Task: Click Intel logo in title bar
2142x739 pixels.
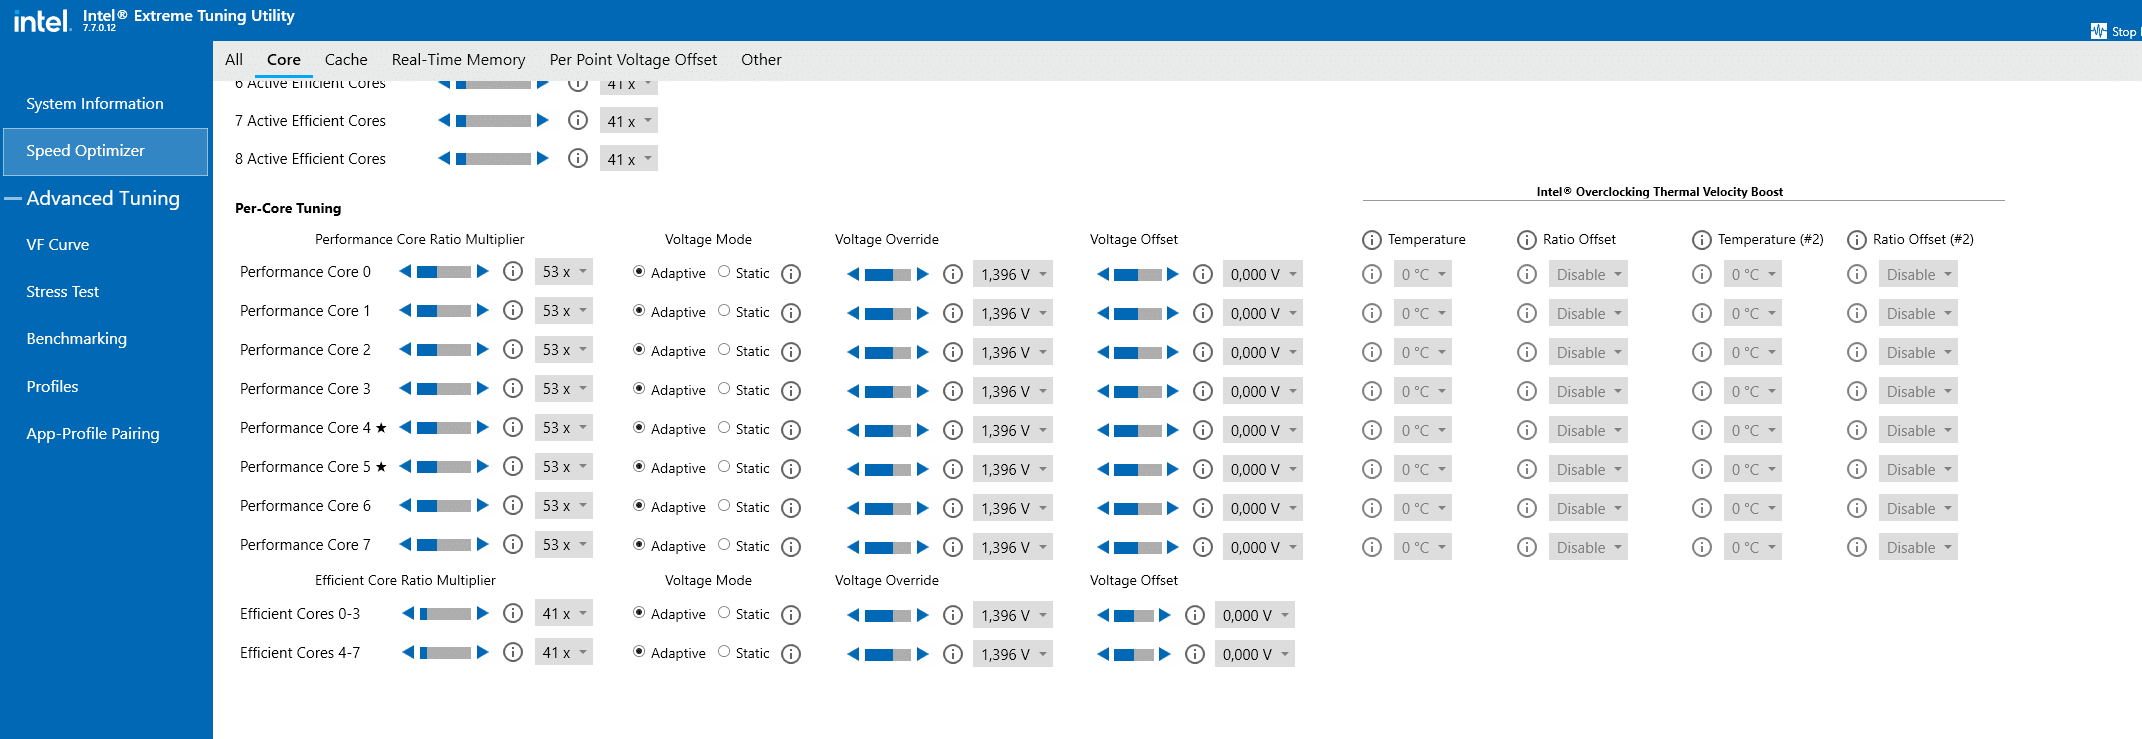Action: 42,20
